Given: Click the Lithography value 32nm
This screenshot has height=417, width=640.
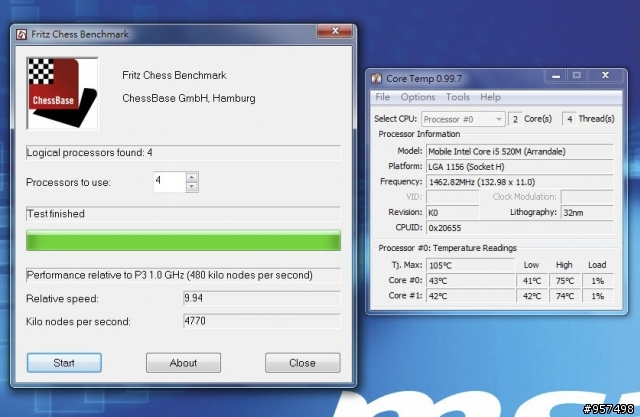Looking at the screenshot, I should (x=587, y=213).
